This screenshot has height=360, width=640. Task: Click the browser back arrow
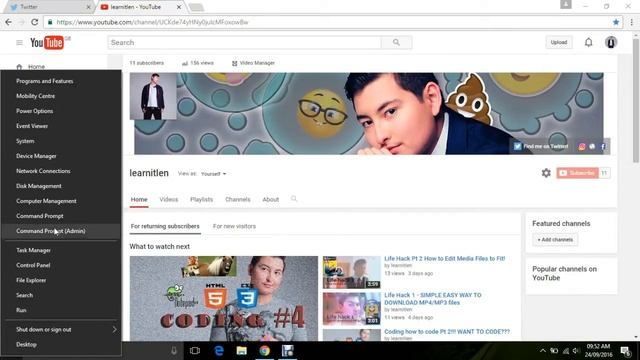pyautogui.click(x=9, y=22)
